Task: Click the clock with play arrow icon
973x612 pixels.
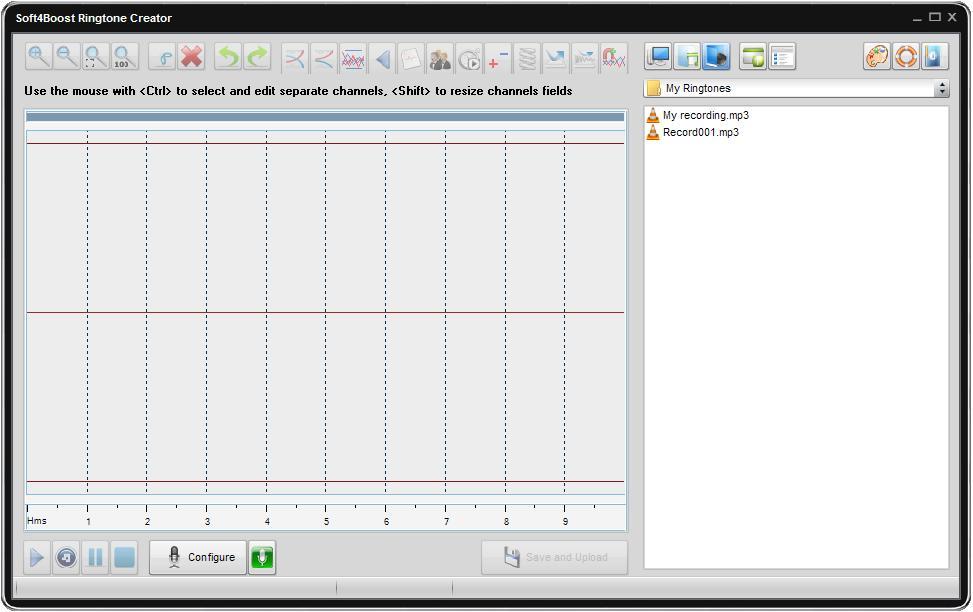Action: tap(469, 58)
